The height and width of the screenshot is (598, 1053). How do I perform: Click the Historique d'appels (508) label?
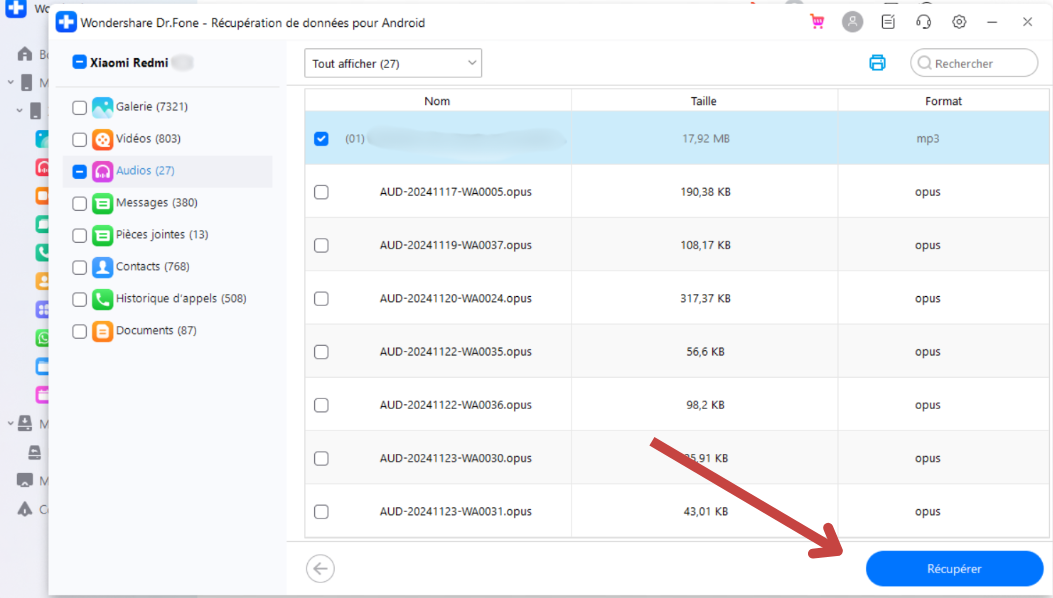point(181,298)
